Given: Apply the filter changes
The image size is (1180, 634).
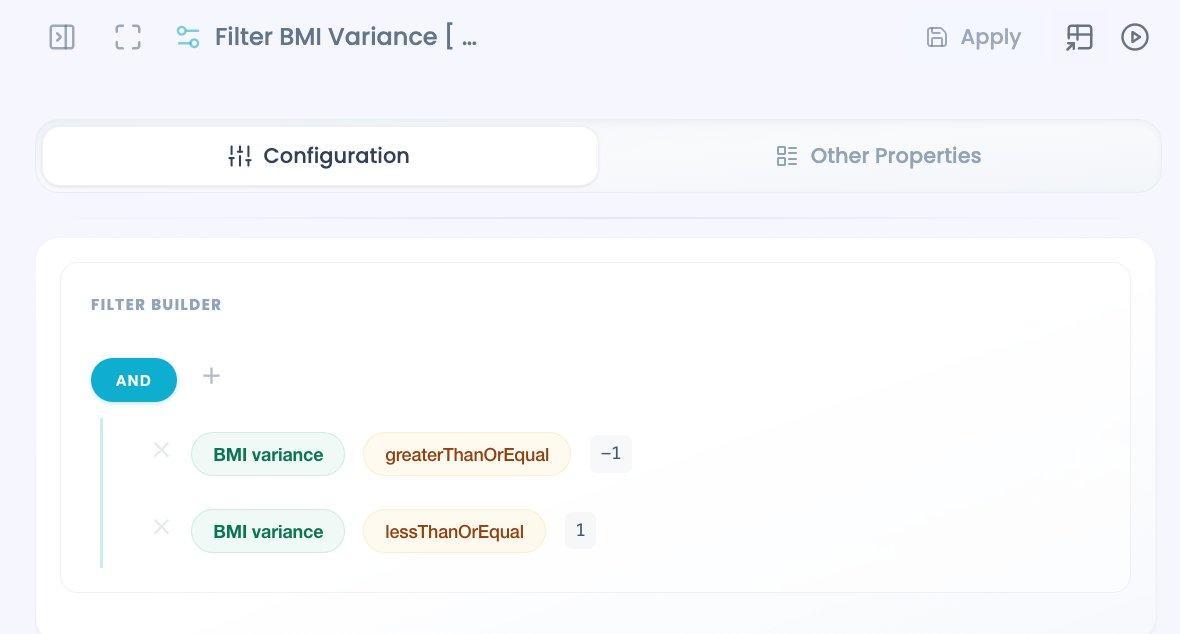Looking at the screenshot, I should 973,37.
